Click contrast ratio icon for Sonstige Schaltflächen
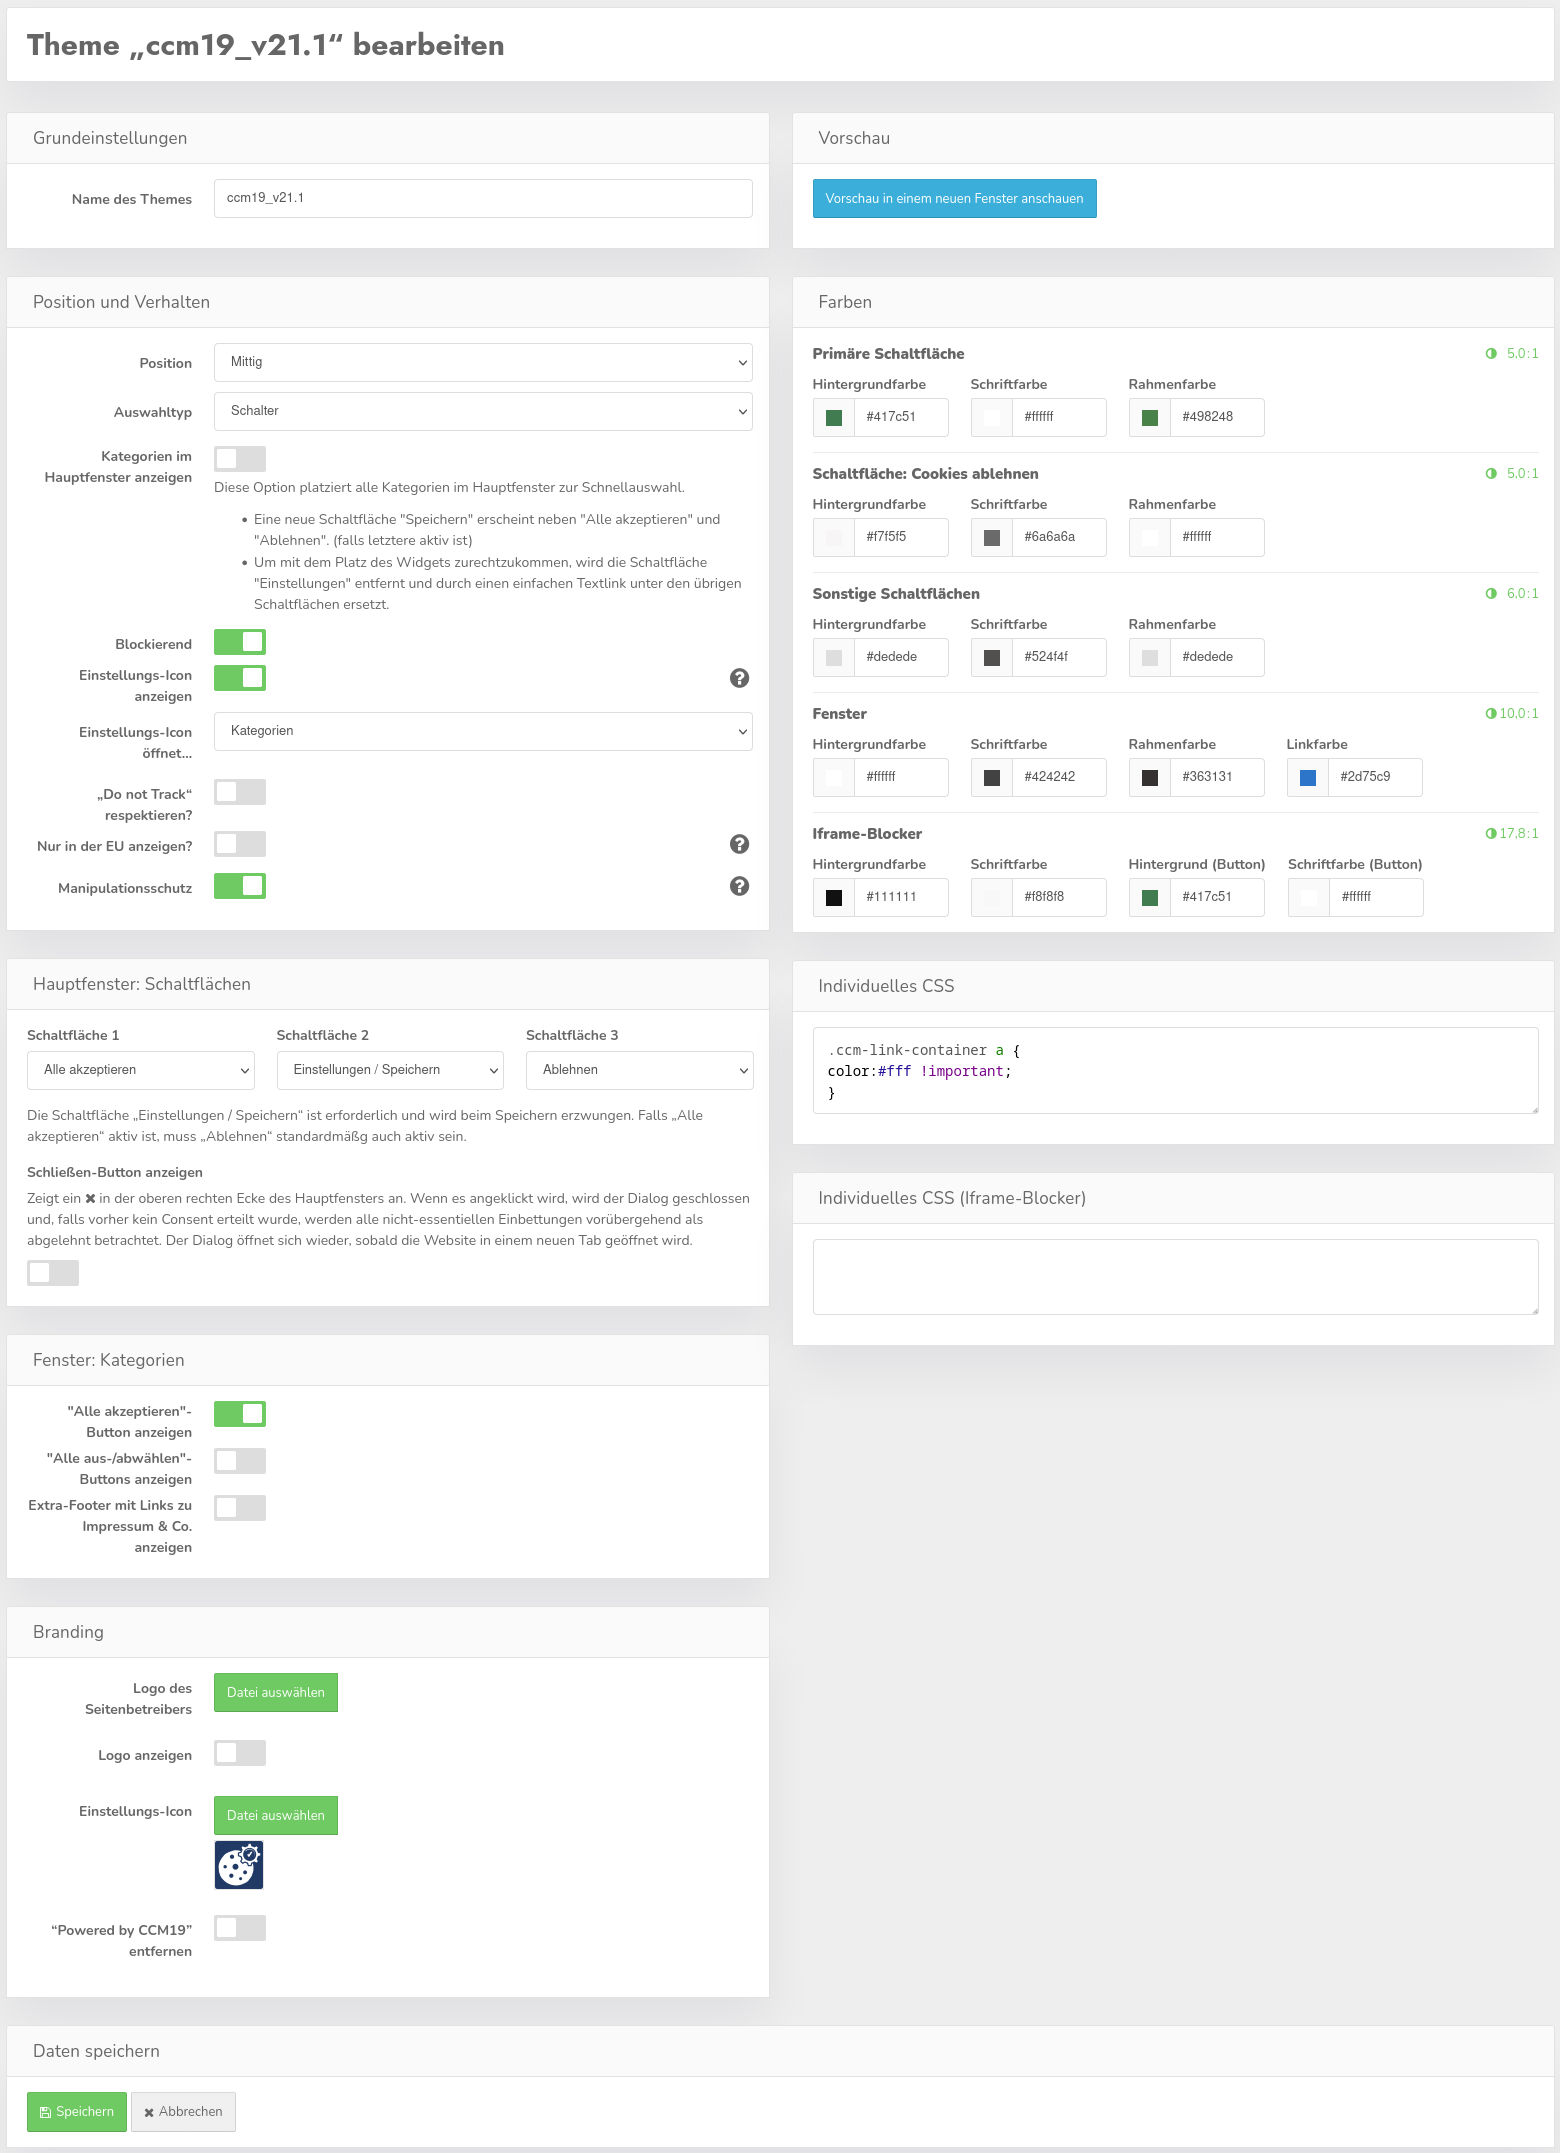Screen dimensions: 1560x2153 [x=1491, y=594]
